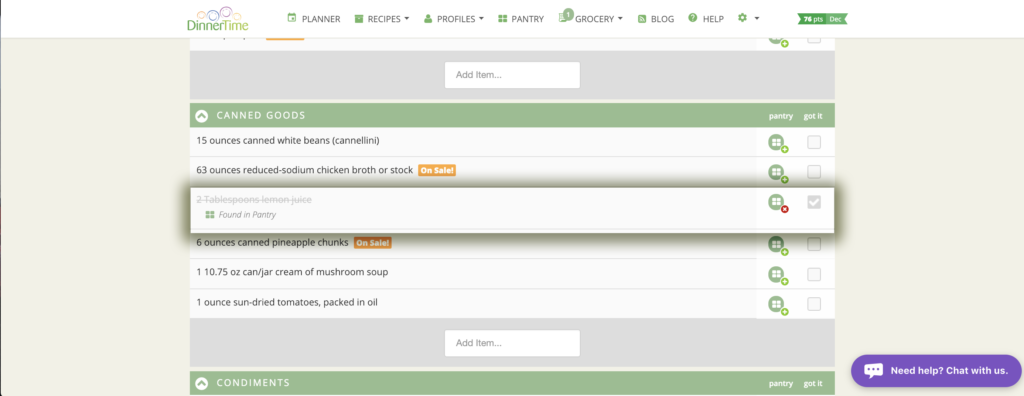Image resolution: width=1024 pixels, height=396 pixels.
Task: Add cream of mushroom soup to pantry
Action: 777,275
